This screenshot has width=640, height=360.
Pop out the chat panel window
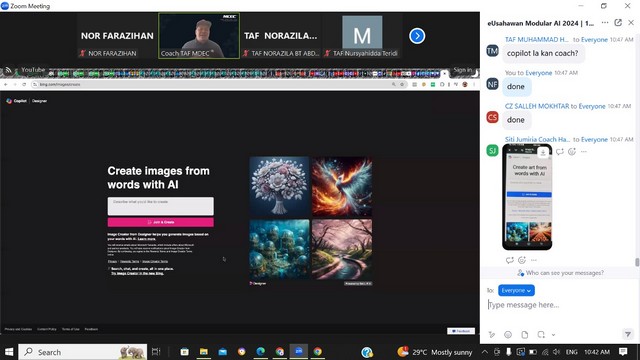pyautogui.click(x=618, y=23)
